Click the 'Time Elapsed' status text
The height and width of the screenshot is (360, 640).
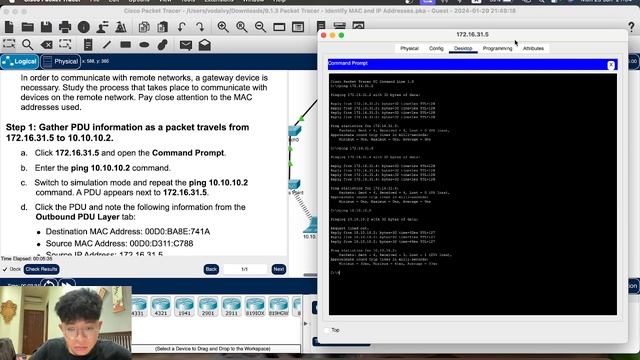[x=27, y=259]
